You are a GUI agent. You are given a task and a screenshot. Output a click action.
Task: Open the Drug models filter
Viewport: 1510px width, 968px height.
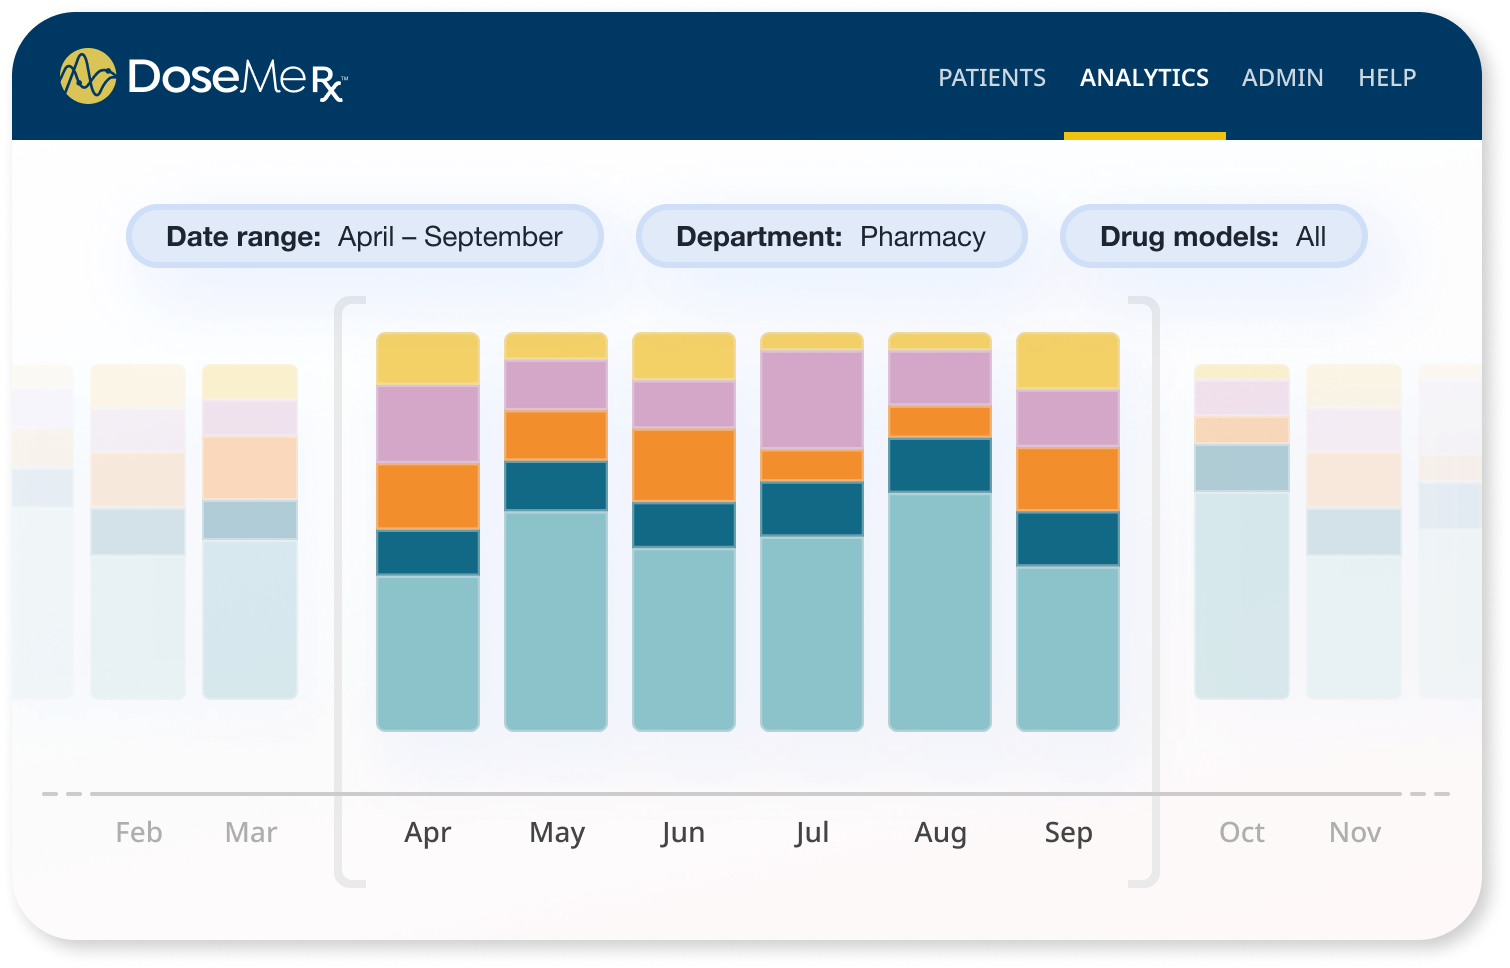coord(1212,237)
